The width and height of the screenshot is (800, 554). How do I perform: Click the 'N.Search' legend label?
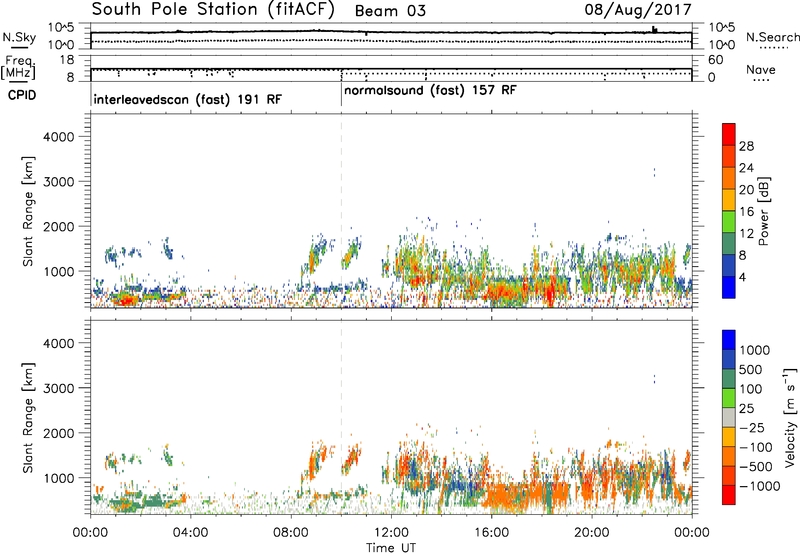[x=772, y=37]
